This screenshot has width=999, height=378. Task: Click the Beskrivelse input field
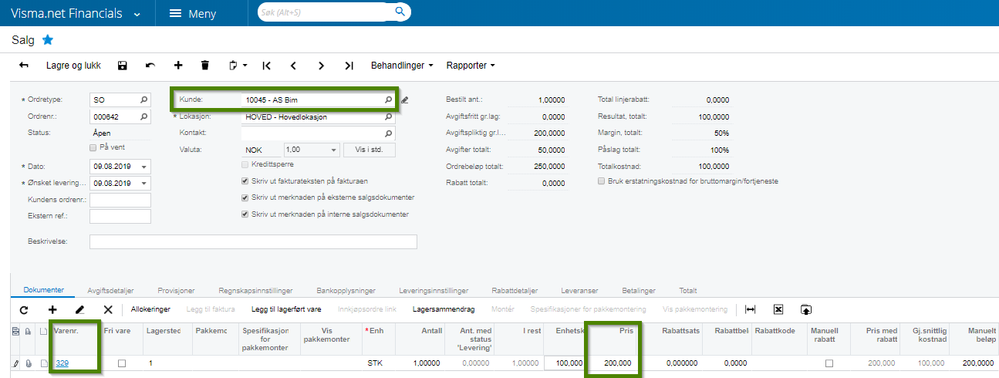coord(254,242)
